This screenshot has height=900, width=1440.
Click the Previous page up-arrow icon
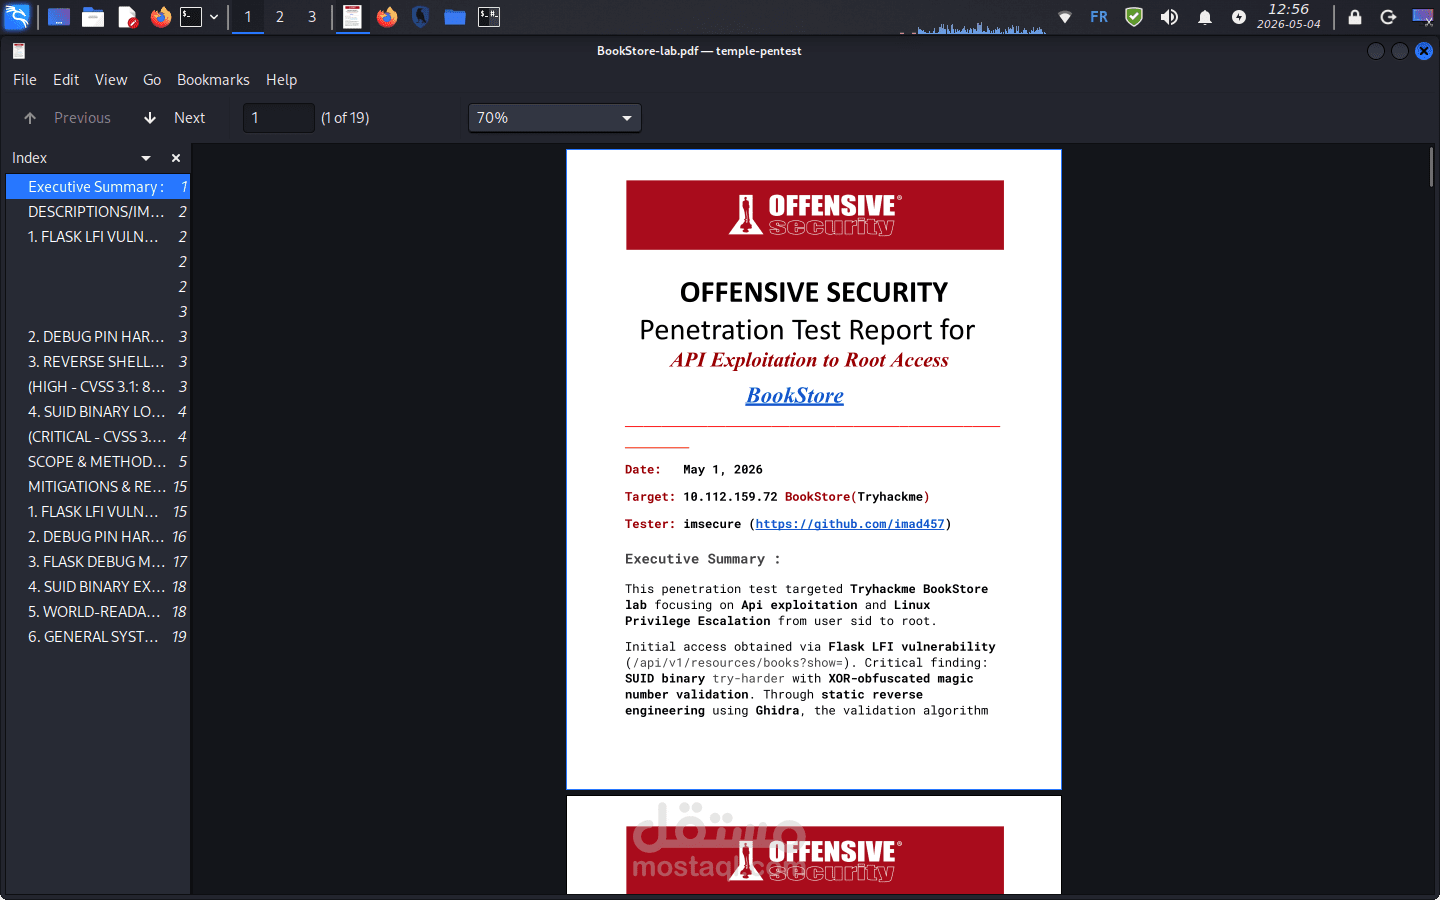click(30, 118)
